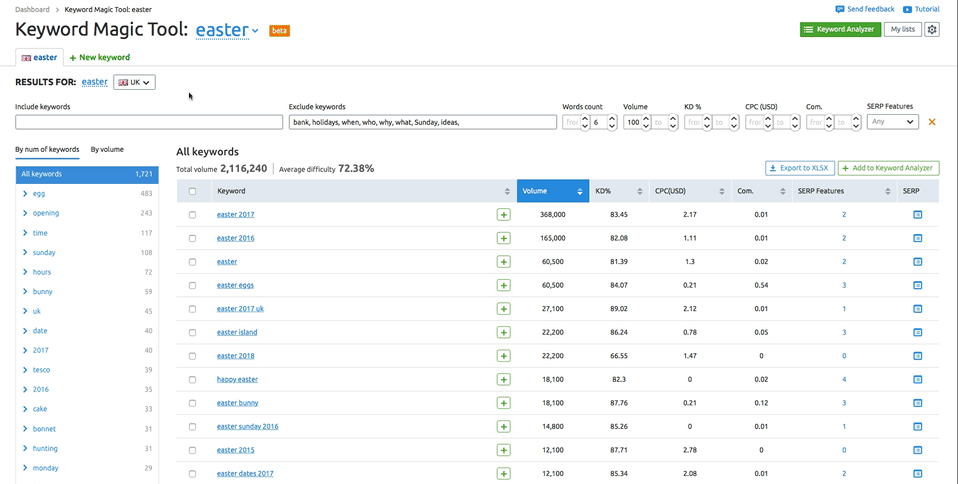This screenshot has width=958, height=484.
Task: Add 'easter 2017 uk' via plus icon
Action: coord(503,309)
